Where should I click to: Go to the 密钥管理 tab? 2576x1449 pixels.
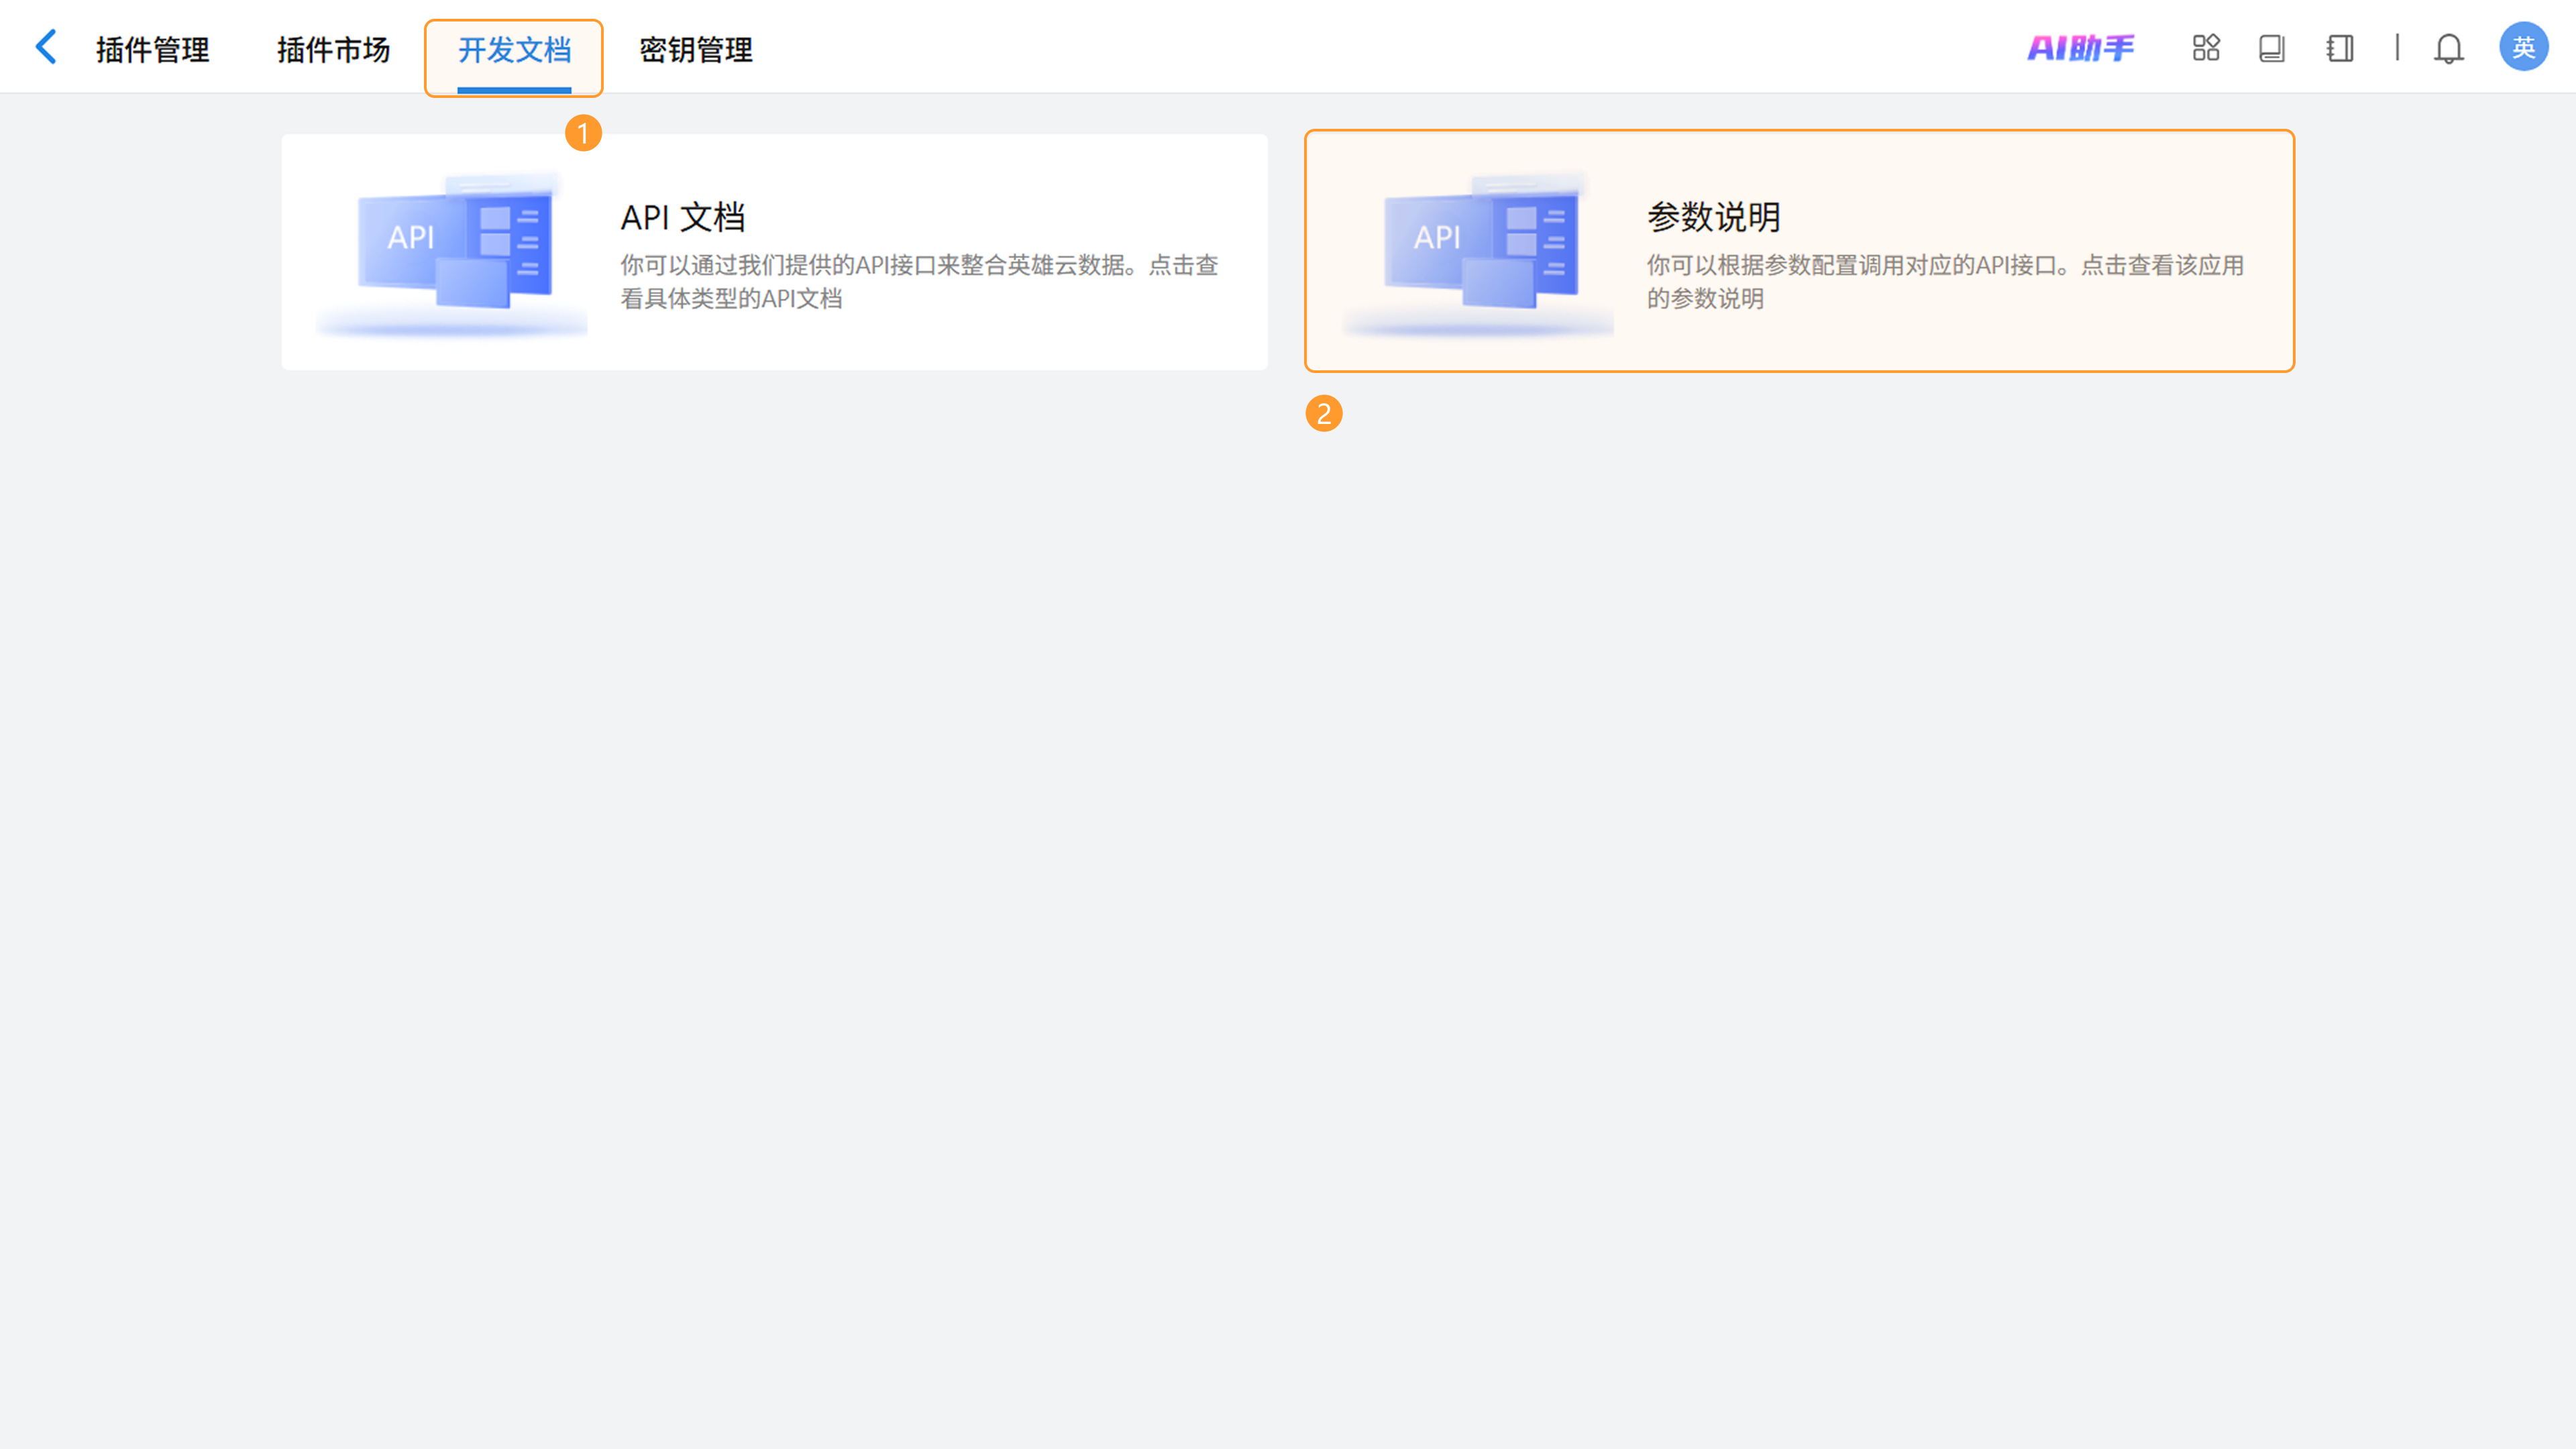point(696,49)
